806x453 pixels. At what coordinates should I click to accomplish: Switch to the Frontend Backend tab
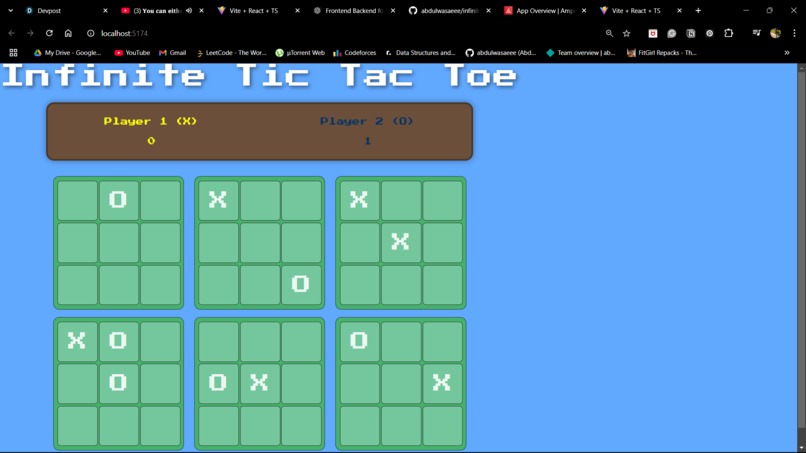[354, 10]
